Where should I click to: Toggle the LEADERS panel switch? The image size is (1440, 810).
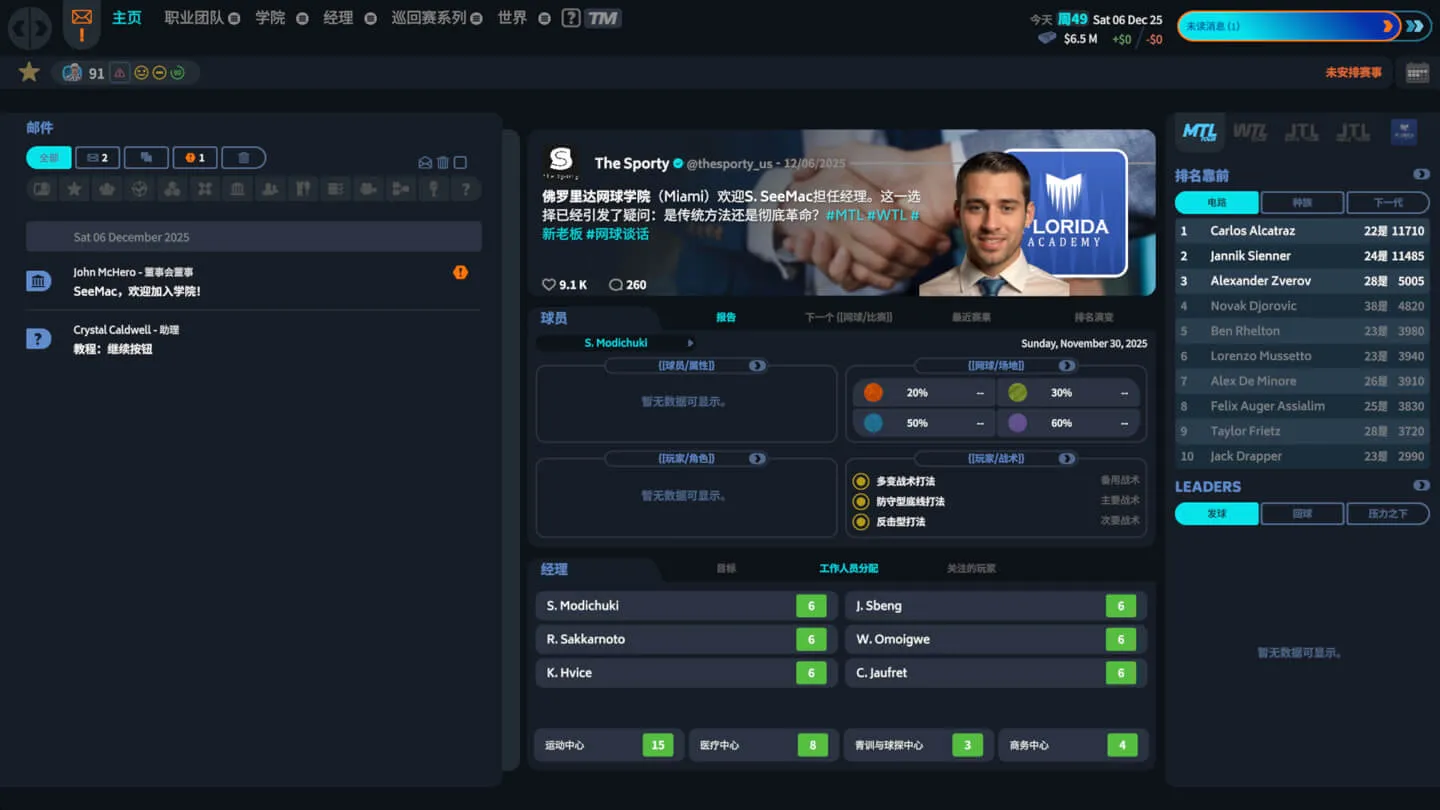pos(1421,486)
